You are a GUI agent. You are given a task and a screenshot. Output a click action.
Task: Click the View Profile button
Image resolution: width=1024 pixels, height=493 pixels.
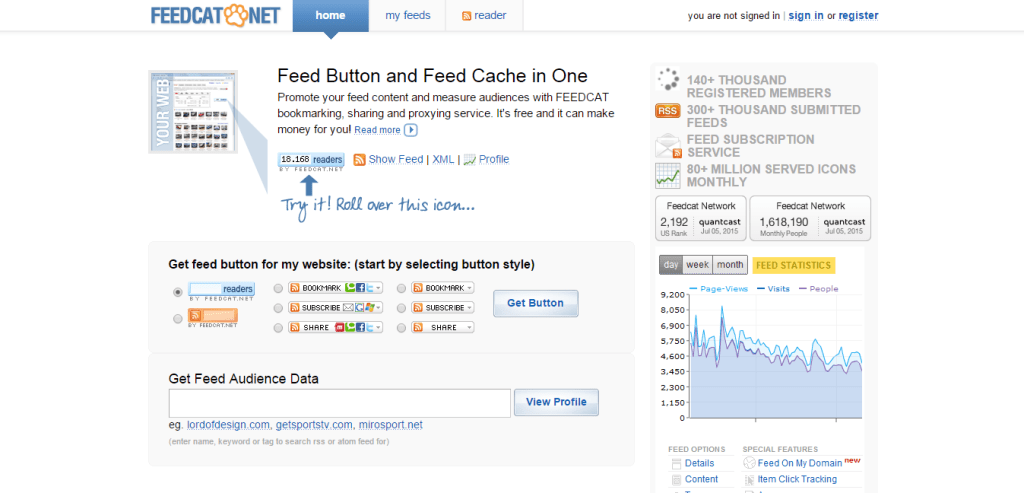pyautogui.click(x=556, y=402)
